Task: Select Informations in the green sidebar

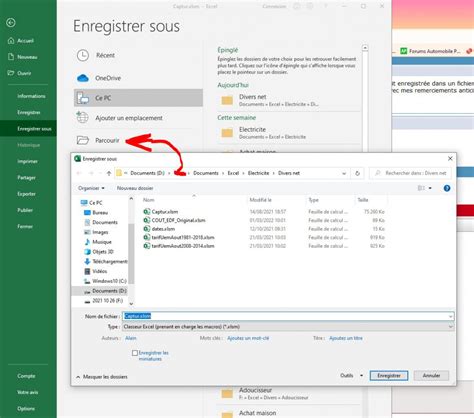Action: (x=31, y=96)
